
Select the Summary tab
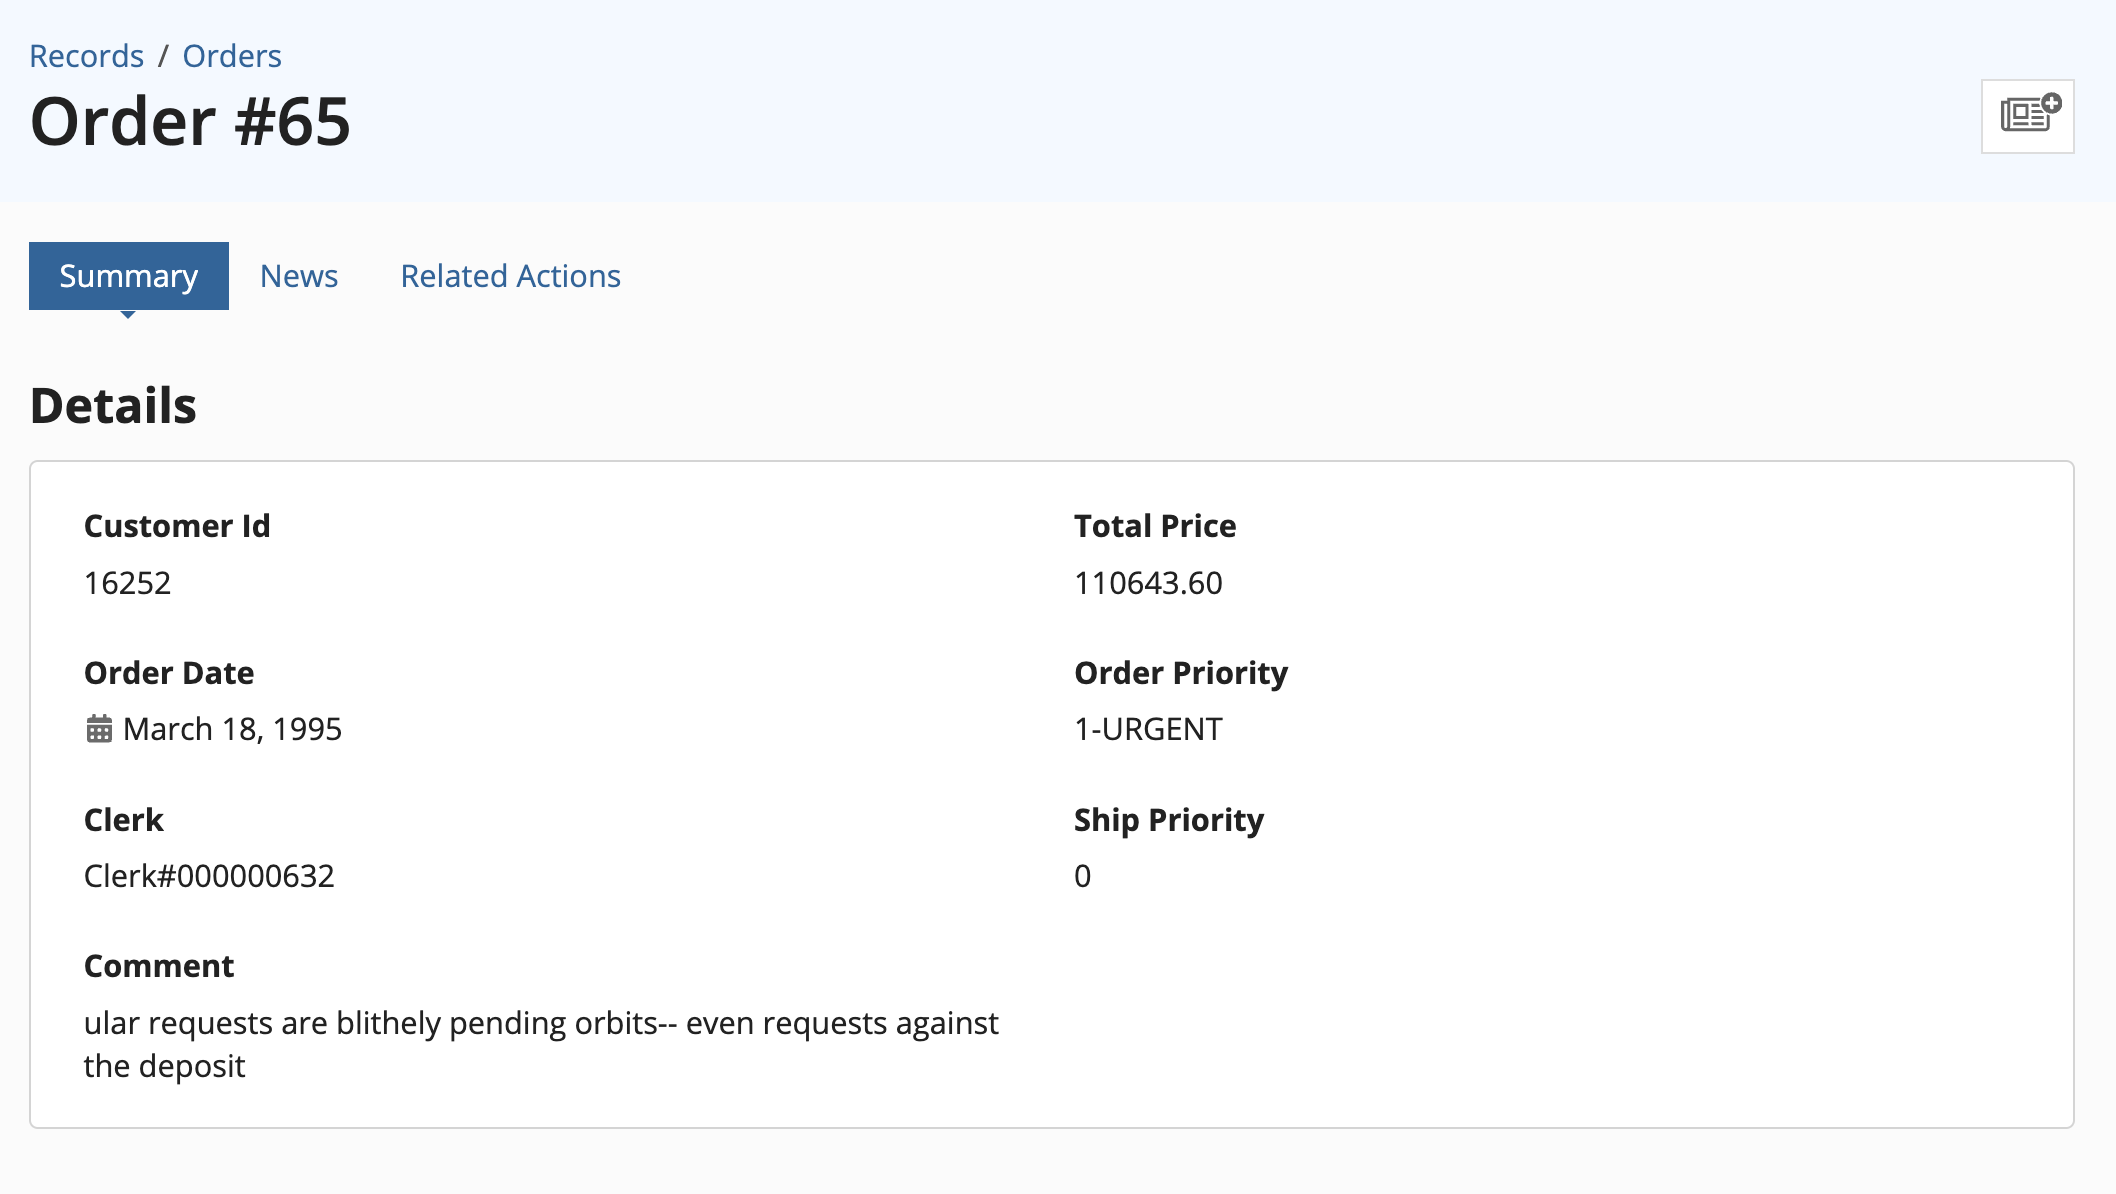[129, 276]
